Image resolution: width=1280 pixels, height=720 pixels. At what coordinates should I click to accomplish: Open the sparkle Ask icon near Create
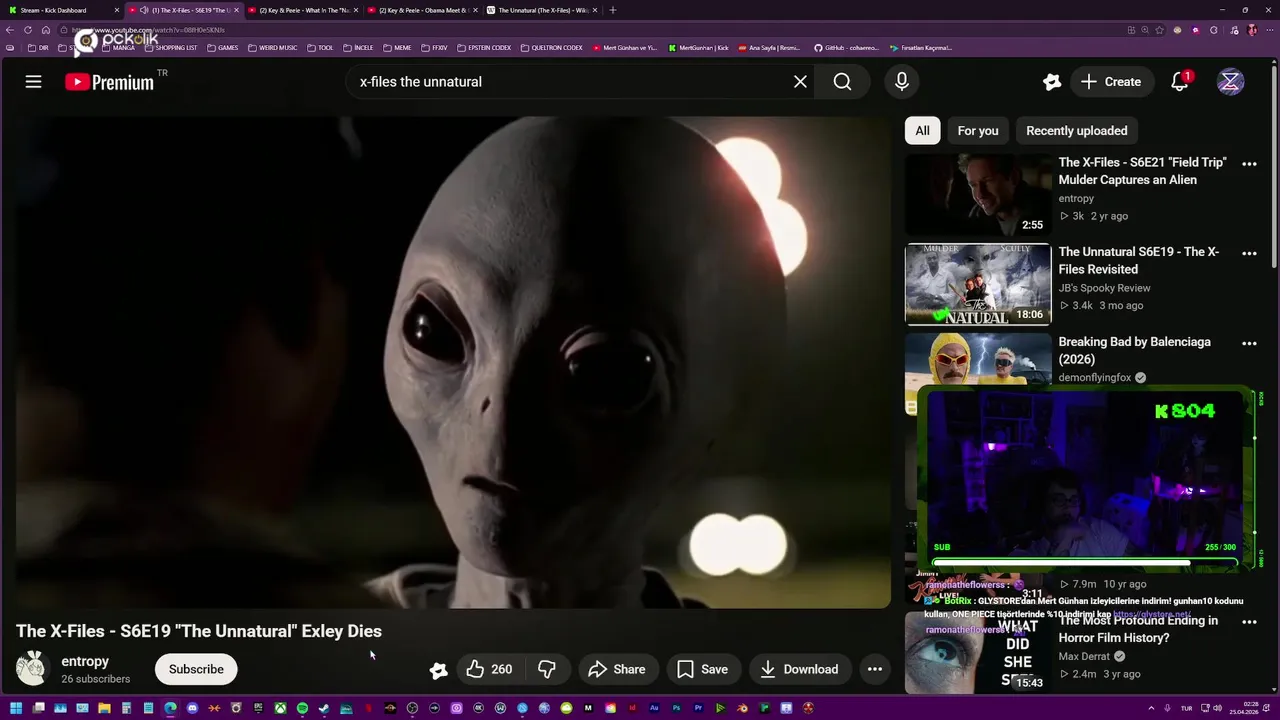coord(1052,82)
